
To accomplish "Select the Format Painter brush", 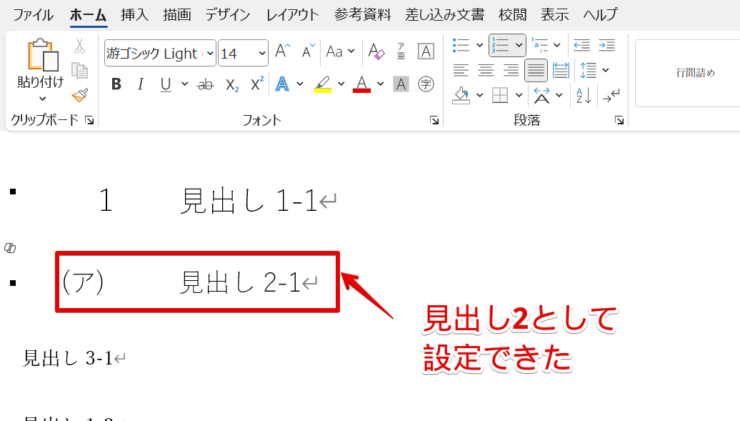I will pyautogui.click(x=80, y=95).
